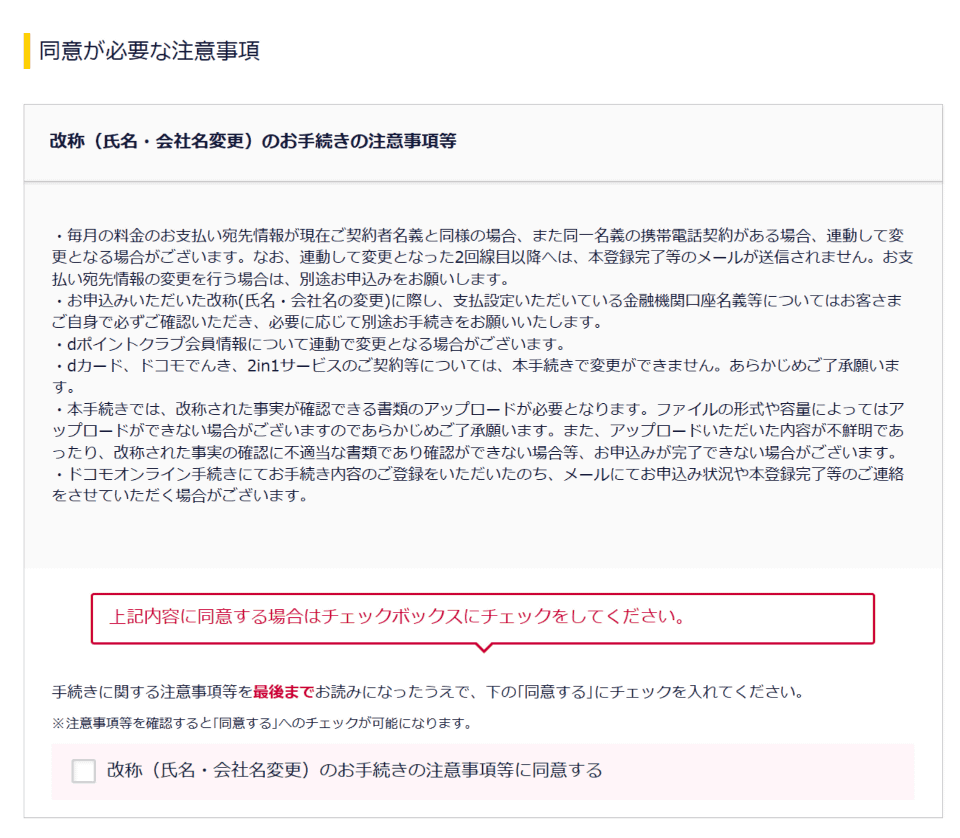Click the paragraph starting ・ドコモオンライン手続きにて

(479, 484)
